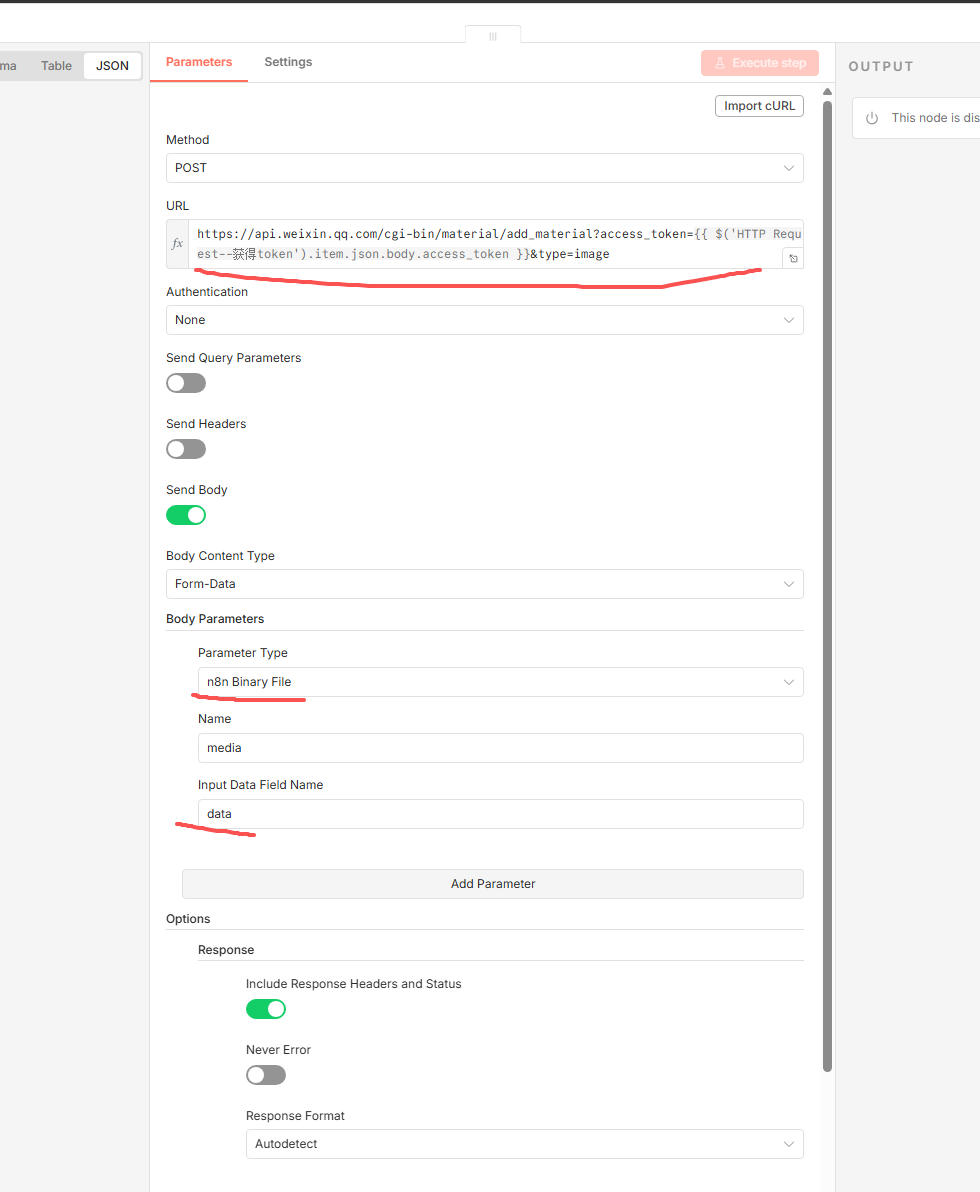This screenshot has width=980, height=1192.
Task: Click the Import cURL button
Action: tap(759, 106)
